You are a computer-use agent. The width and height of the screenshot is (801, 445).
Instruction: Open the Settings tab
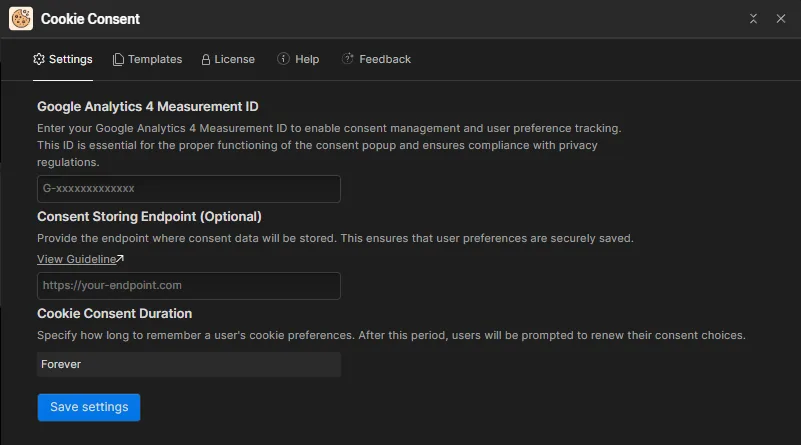coord(63,59)
